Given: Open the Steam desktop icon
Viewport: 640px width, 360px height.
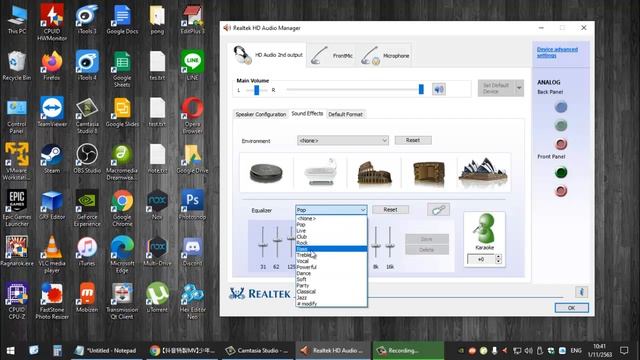Looking at the screenshot, I should coord(52,159).
